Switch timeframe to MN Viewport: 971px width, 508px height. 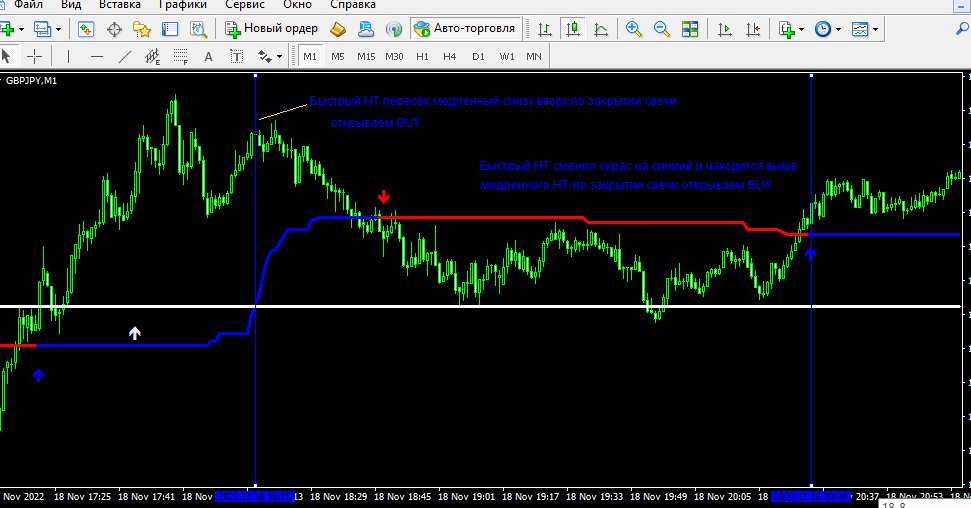click(x=534, y=56)
